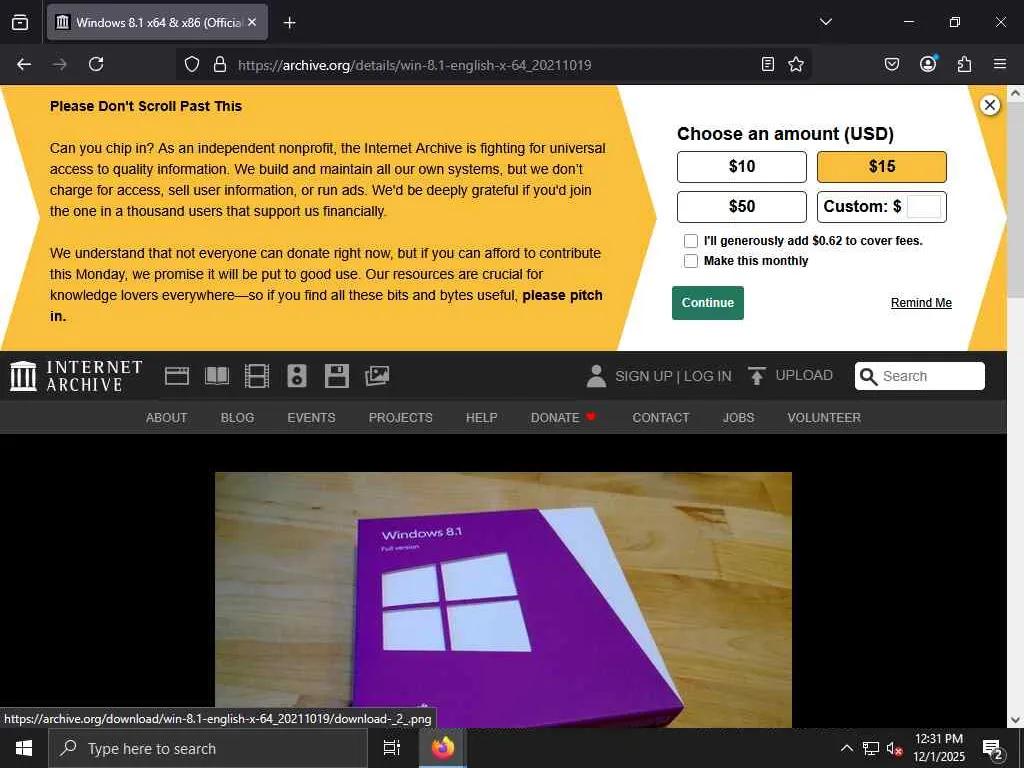The width and height of the screenshot is (1024, 768).
Task: Open the notification center icon
Action: pyautogui.click(x=993, y=749)
